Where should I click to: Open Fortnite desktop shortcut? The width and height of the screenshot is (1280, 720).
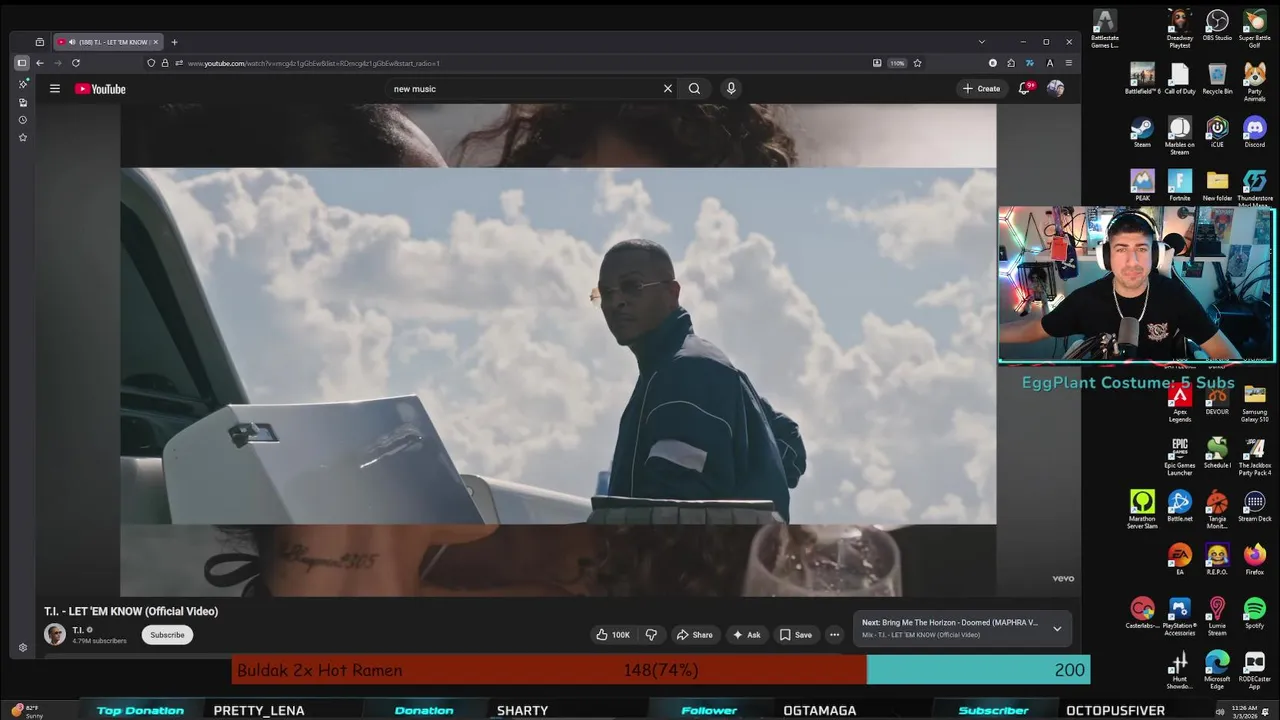pyautogui.click(x=1180, y=186)
